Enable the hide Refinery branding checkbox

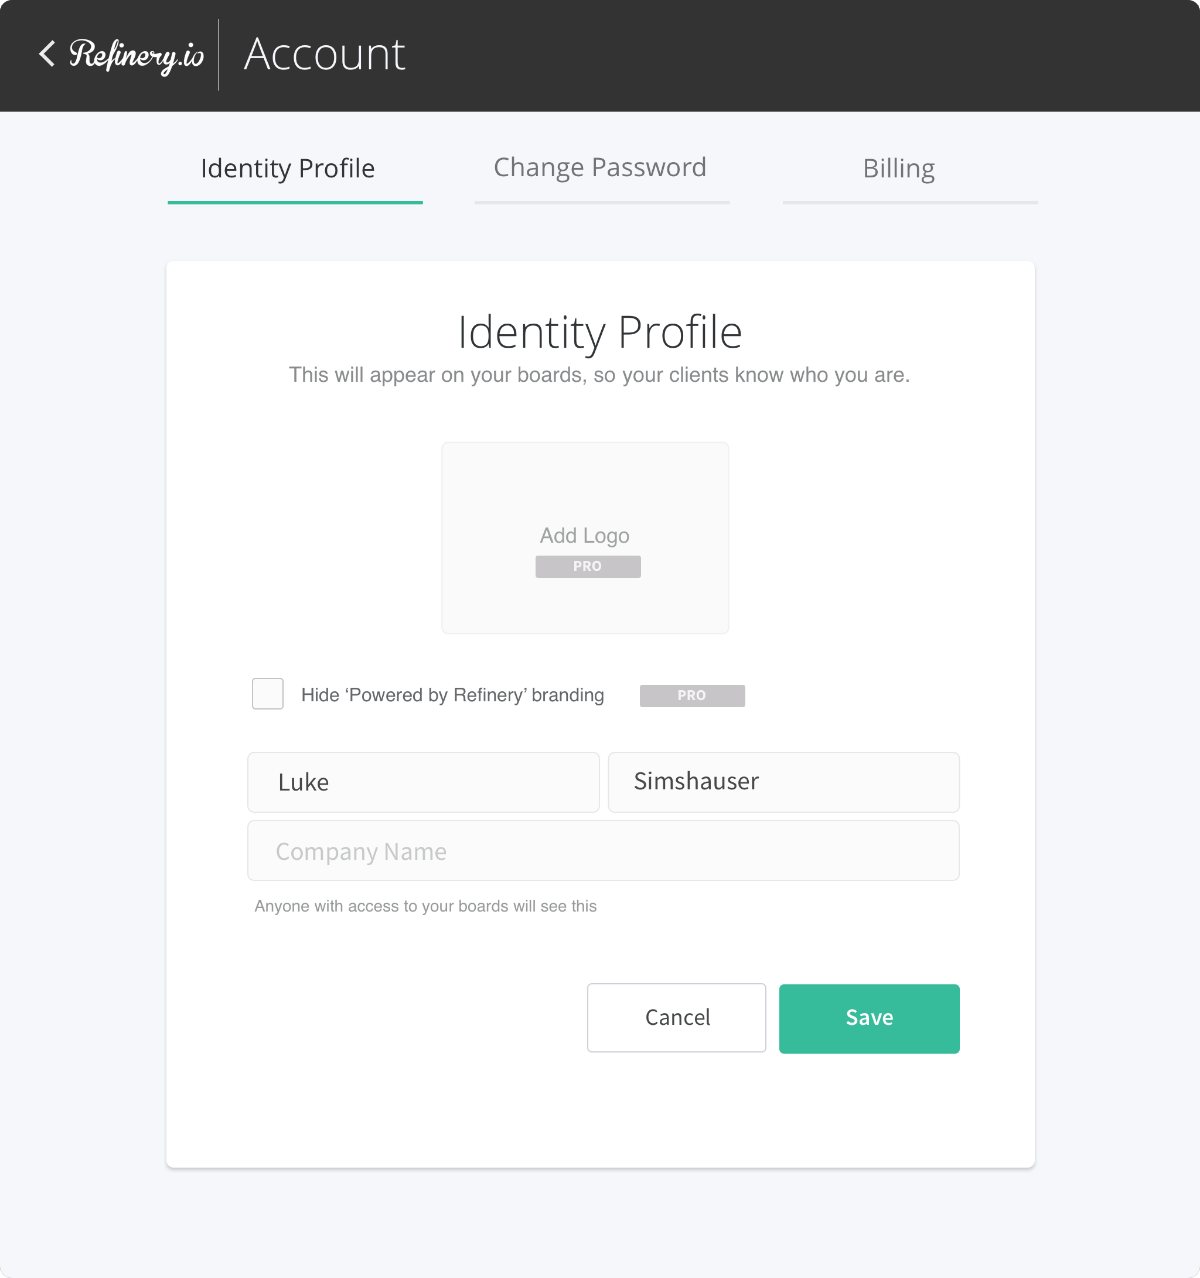[x=268, y=694]
